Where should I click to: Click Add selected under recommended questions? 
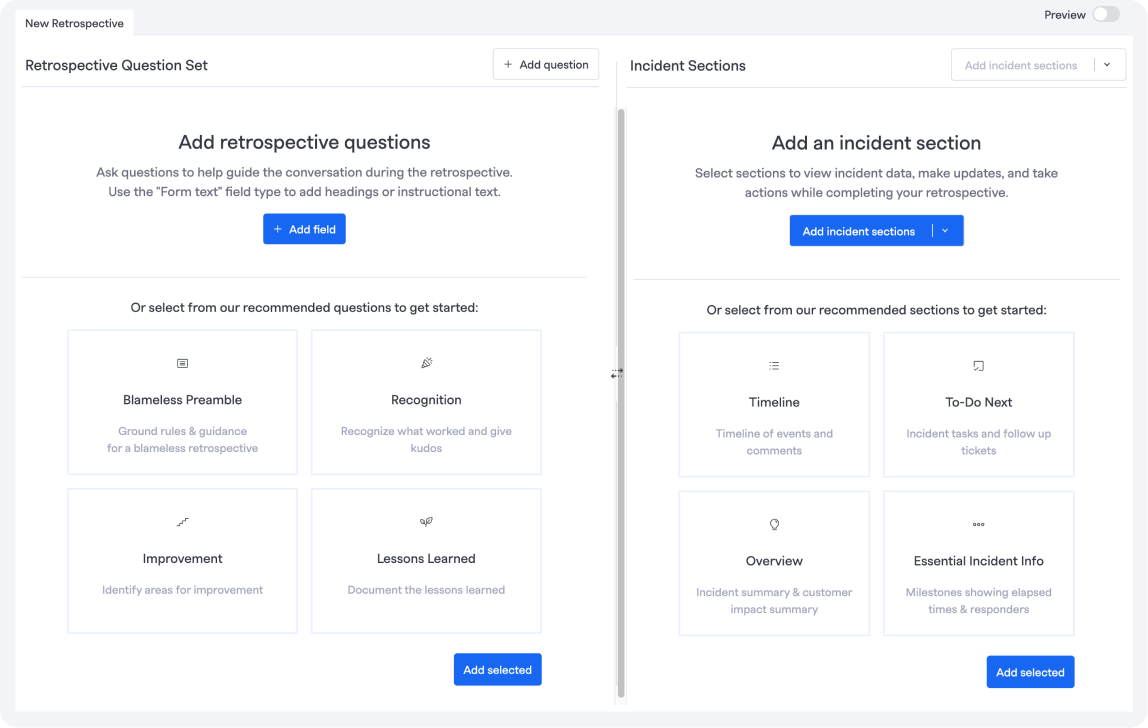click(x=497, y=669)
